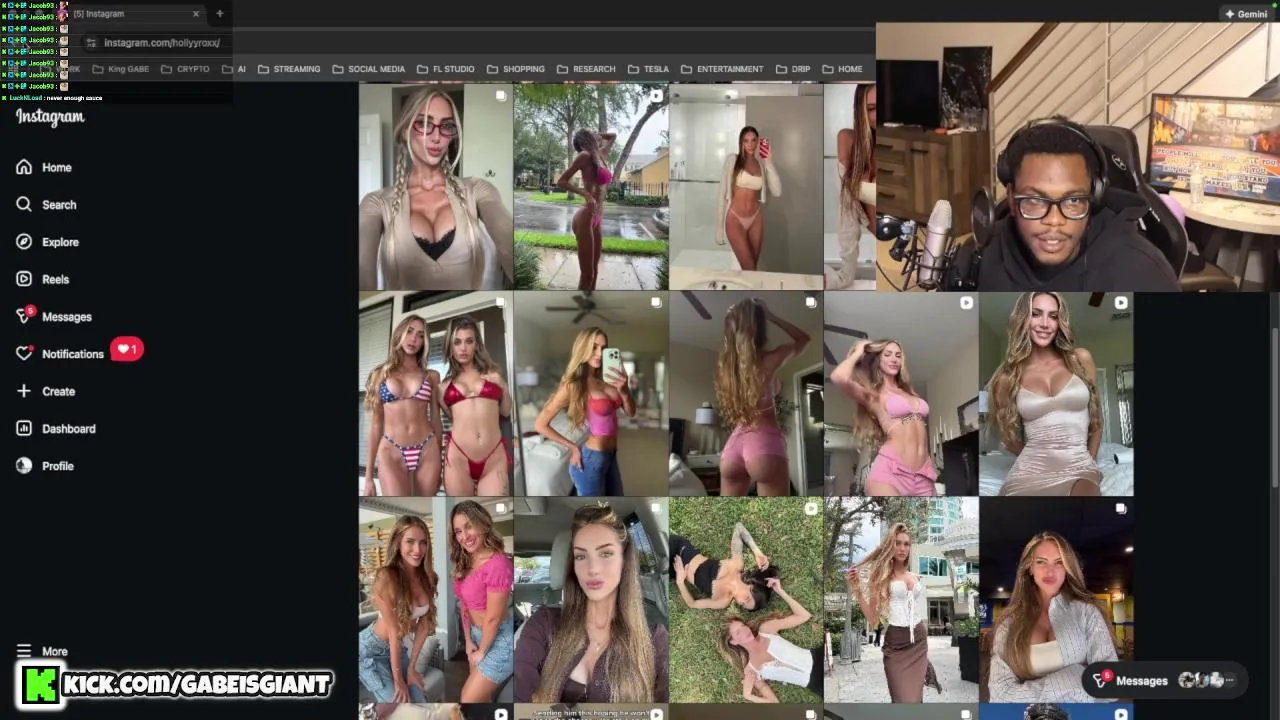Click the Search magnifier icon
This screenshot has width=1280, height=720.
click(x=24, y=204)
